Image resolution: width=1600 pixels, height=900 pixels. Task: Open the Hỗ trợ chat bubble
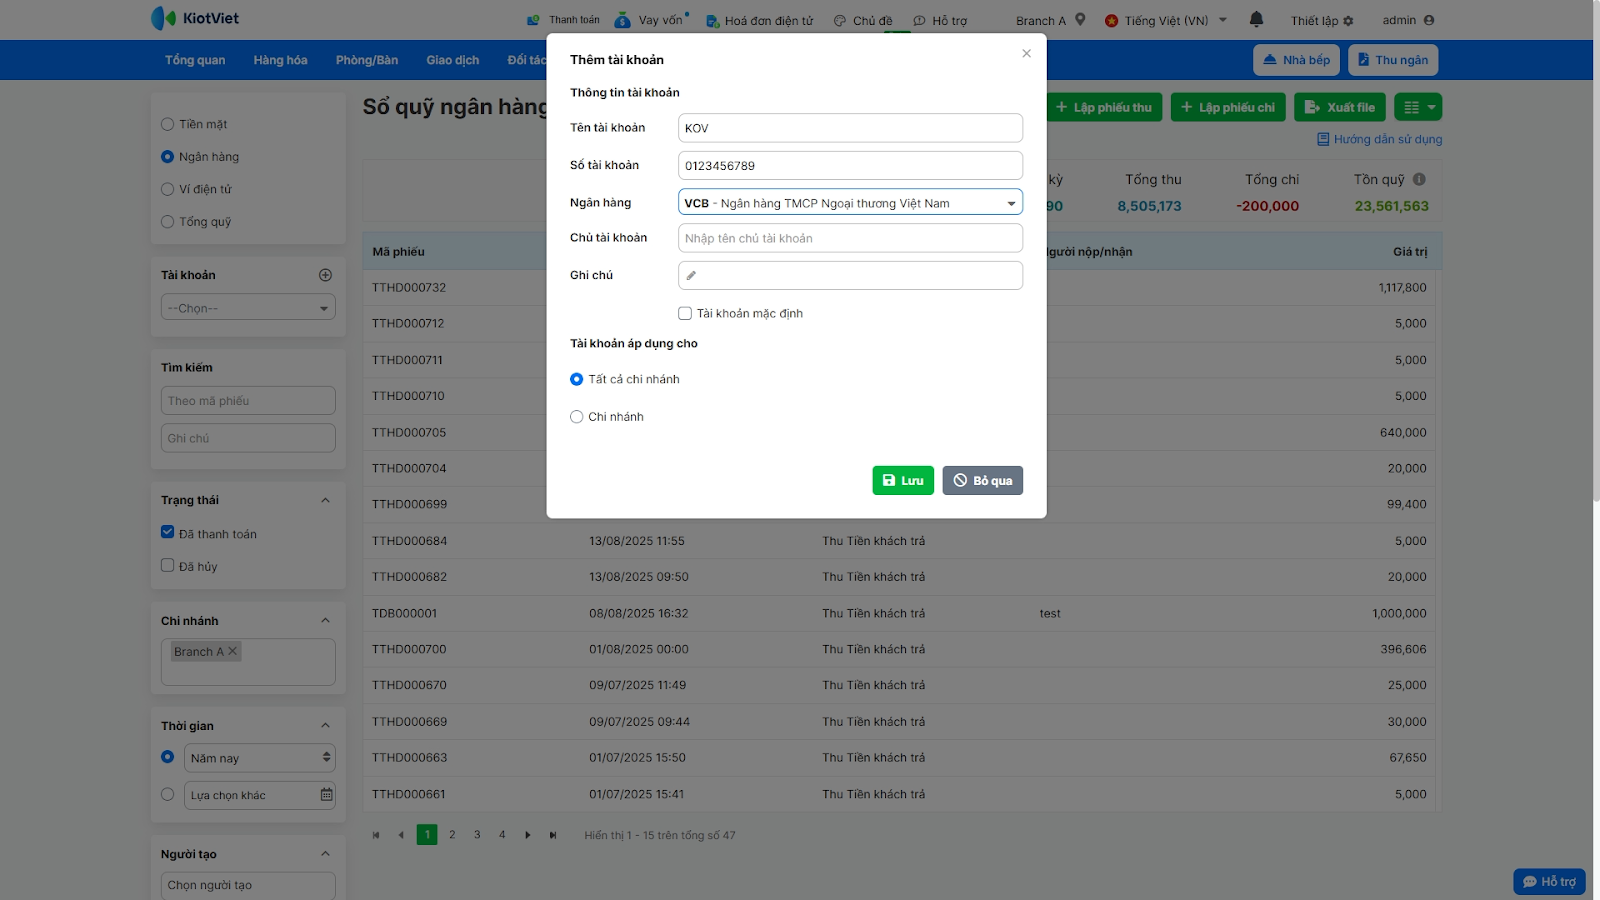1549,881
